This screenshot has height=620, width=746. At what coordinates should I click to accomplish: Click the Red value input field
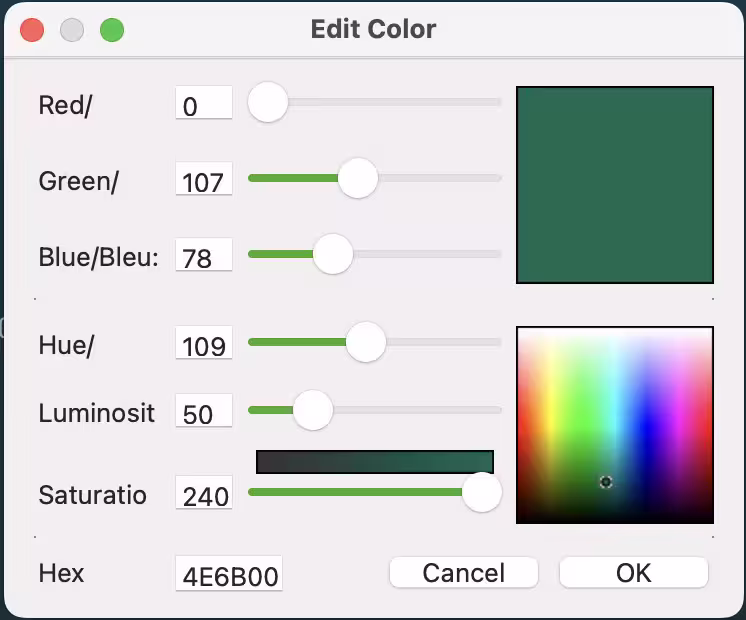pyautogui.click(x=204, y=103)
